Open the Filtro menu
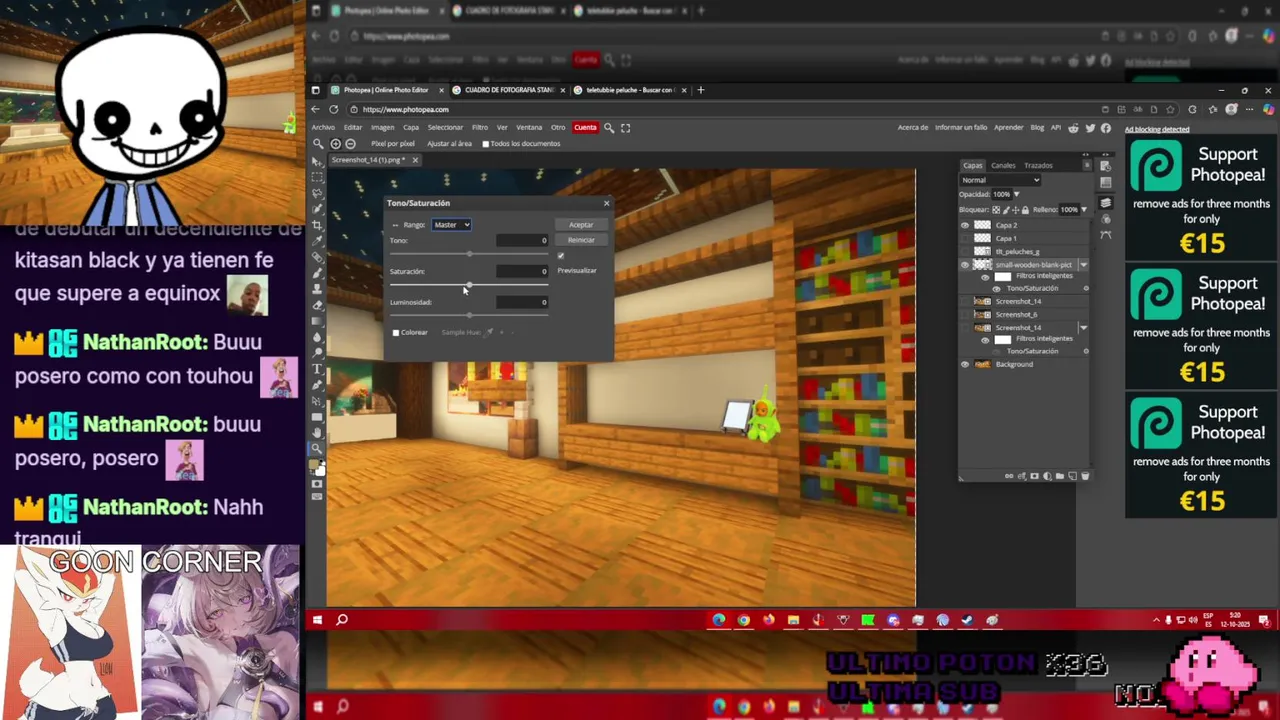Screen dimensions: 1280x720 click(x=480, y=128)
